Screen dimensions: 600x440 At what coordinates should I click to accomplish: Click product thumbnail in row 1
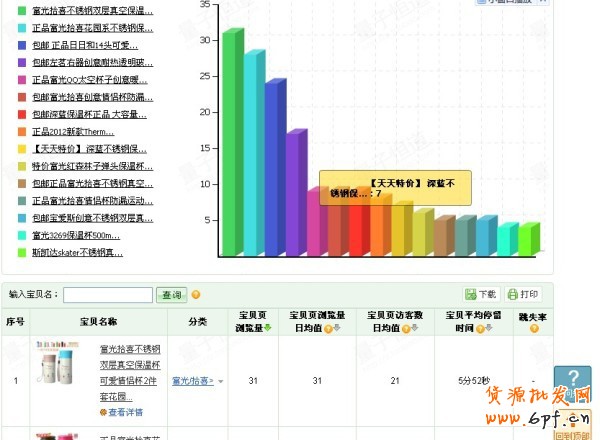[57, 362]
